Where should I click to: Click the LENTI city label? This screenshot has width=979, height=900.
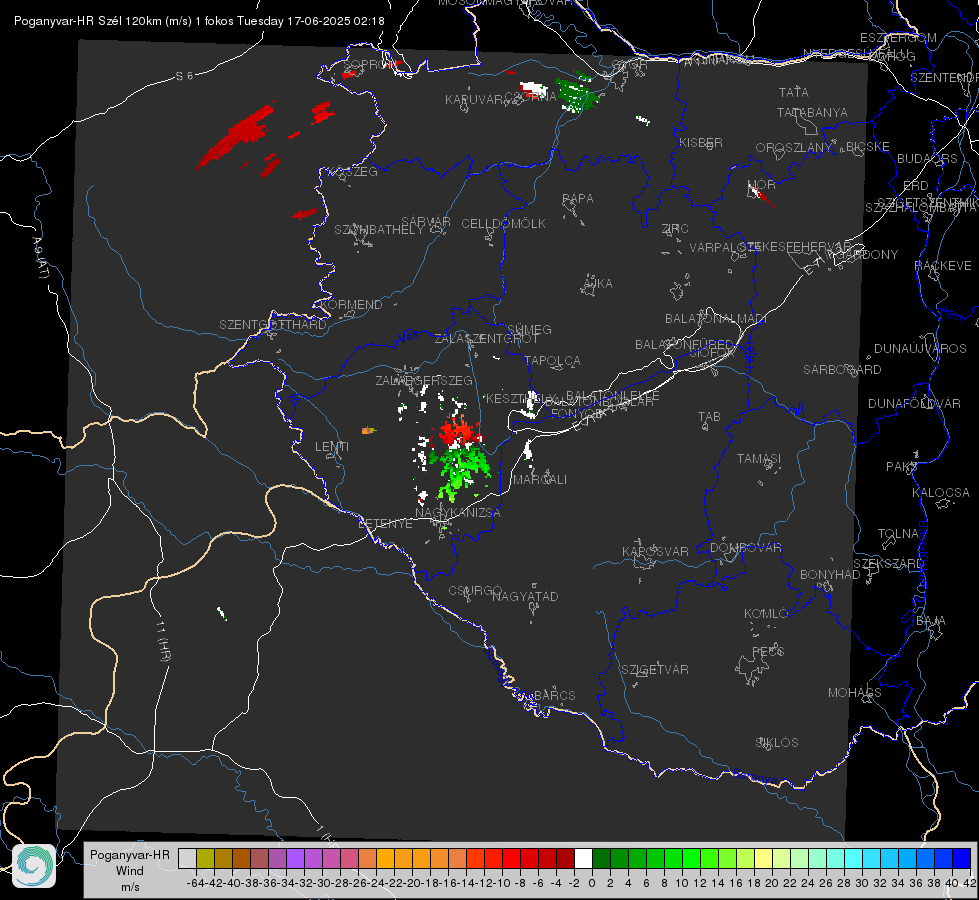tap(332, 447)
